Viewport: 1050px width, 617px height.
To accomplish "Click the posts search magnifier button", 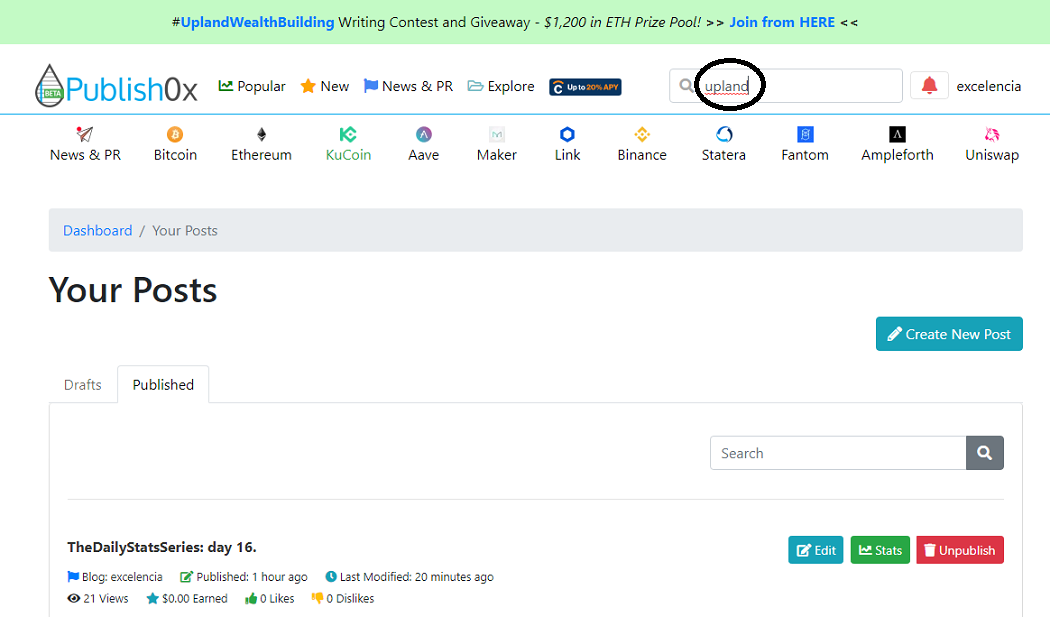I will (x=984, y=453).
